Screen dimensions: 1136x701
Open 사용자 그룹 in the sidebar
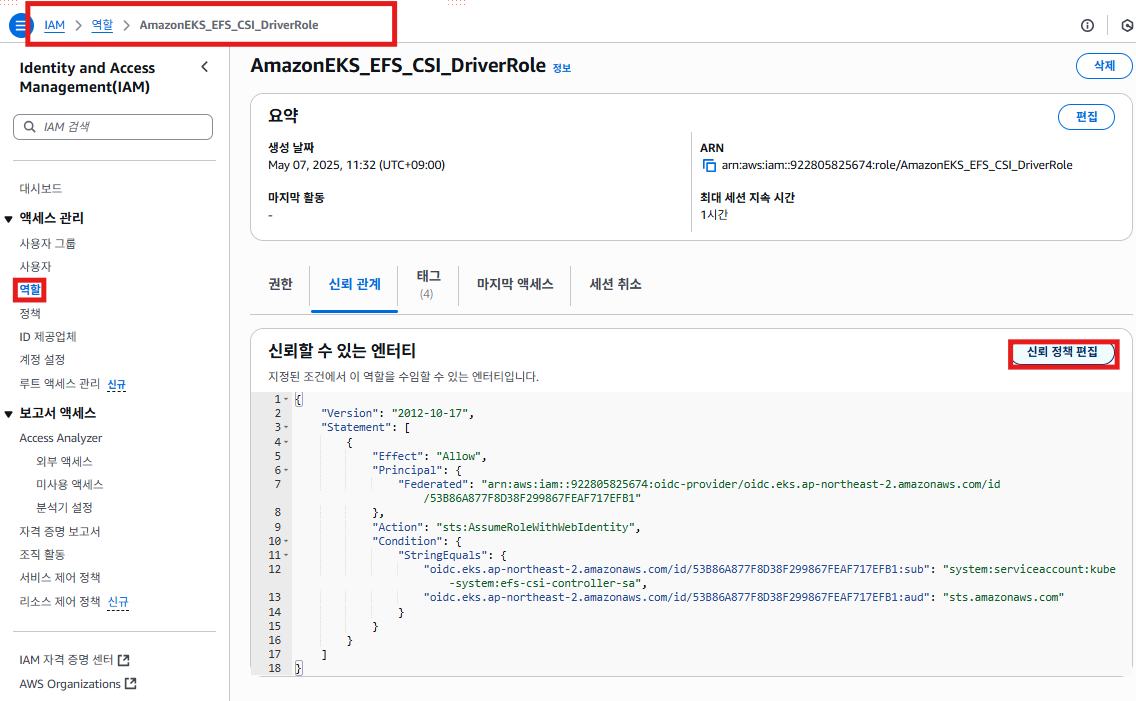47,243
